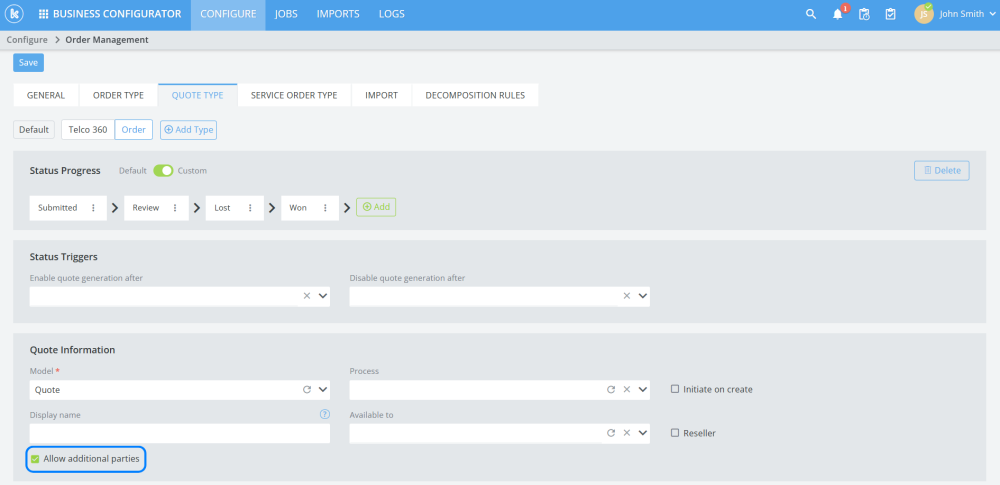Select the Order quote type
The height and width of the screenshot is (485, 1000).
[134, 130]
